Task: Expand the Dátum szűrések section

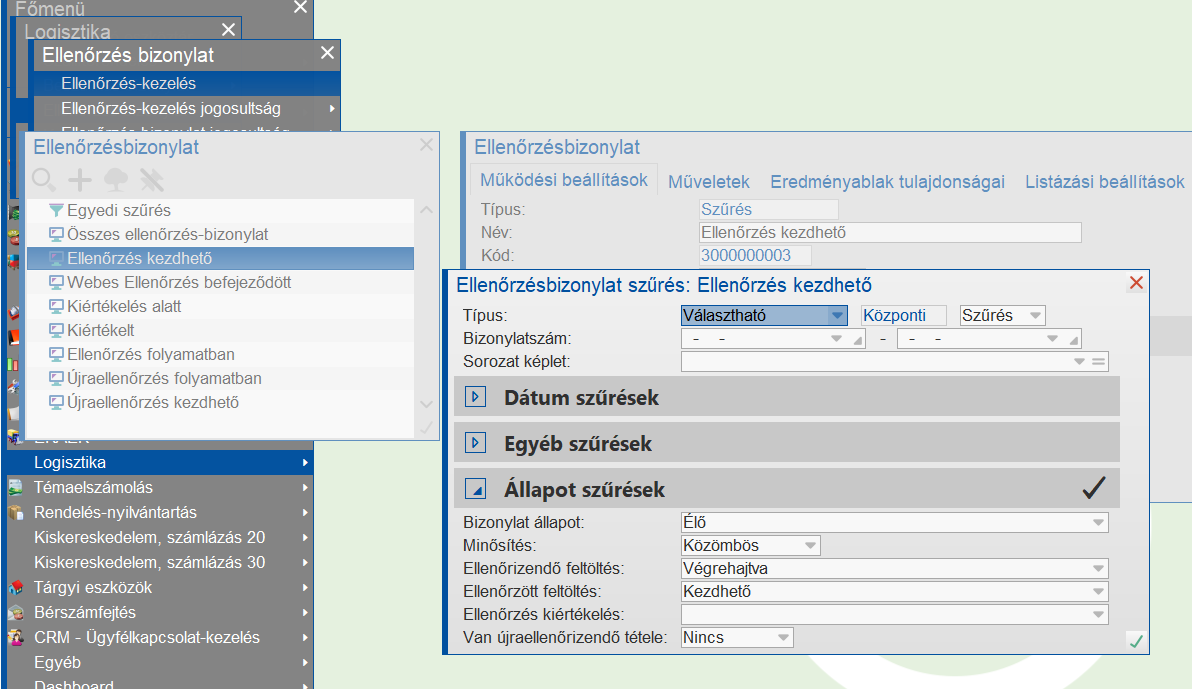Action: click(x=475, y=397)
